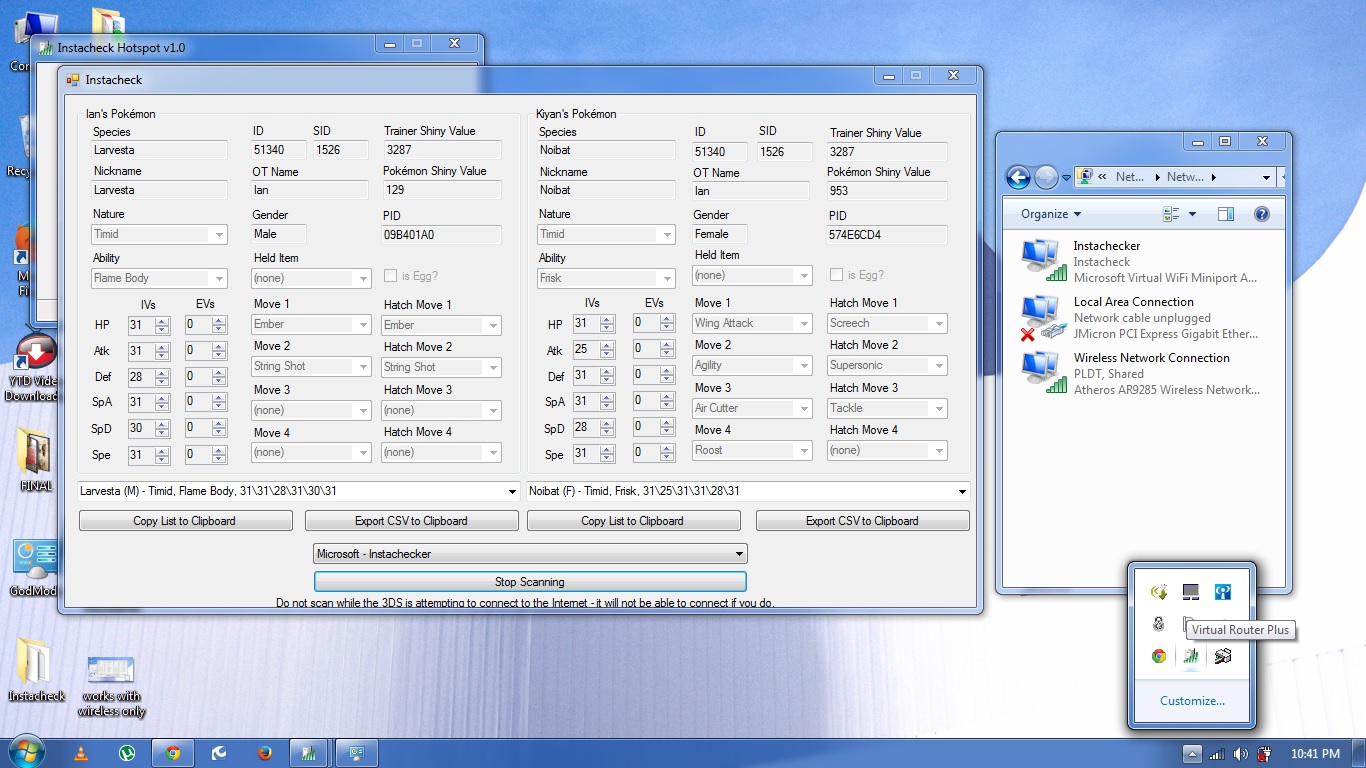Click the PID field showing 09B401A0
Image resolution: width=1366 pixels, height=768 pixels.
441,235
